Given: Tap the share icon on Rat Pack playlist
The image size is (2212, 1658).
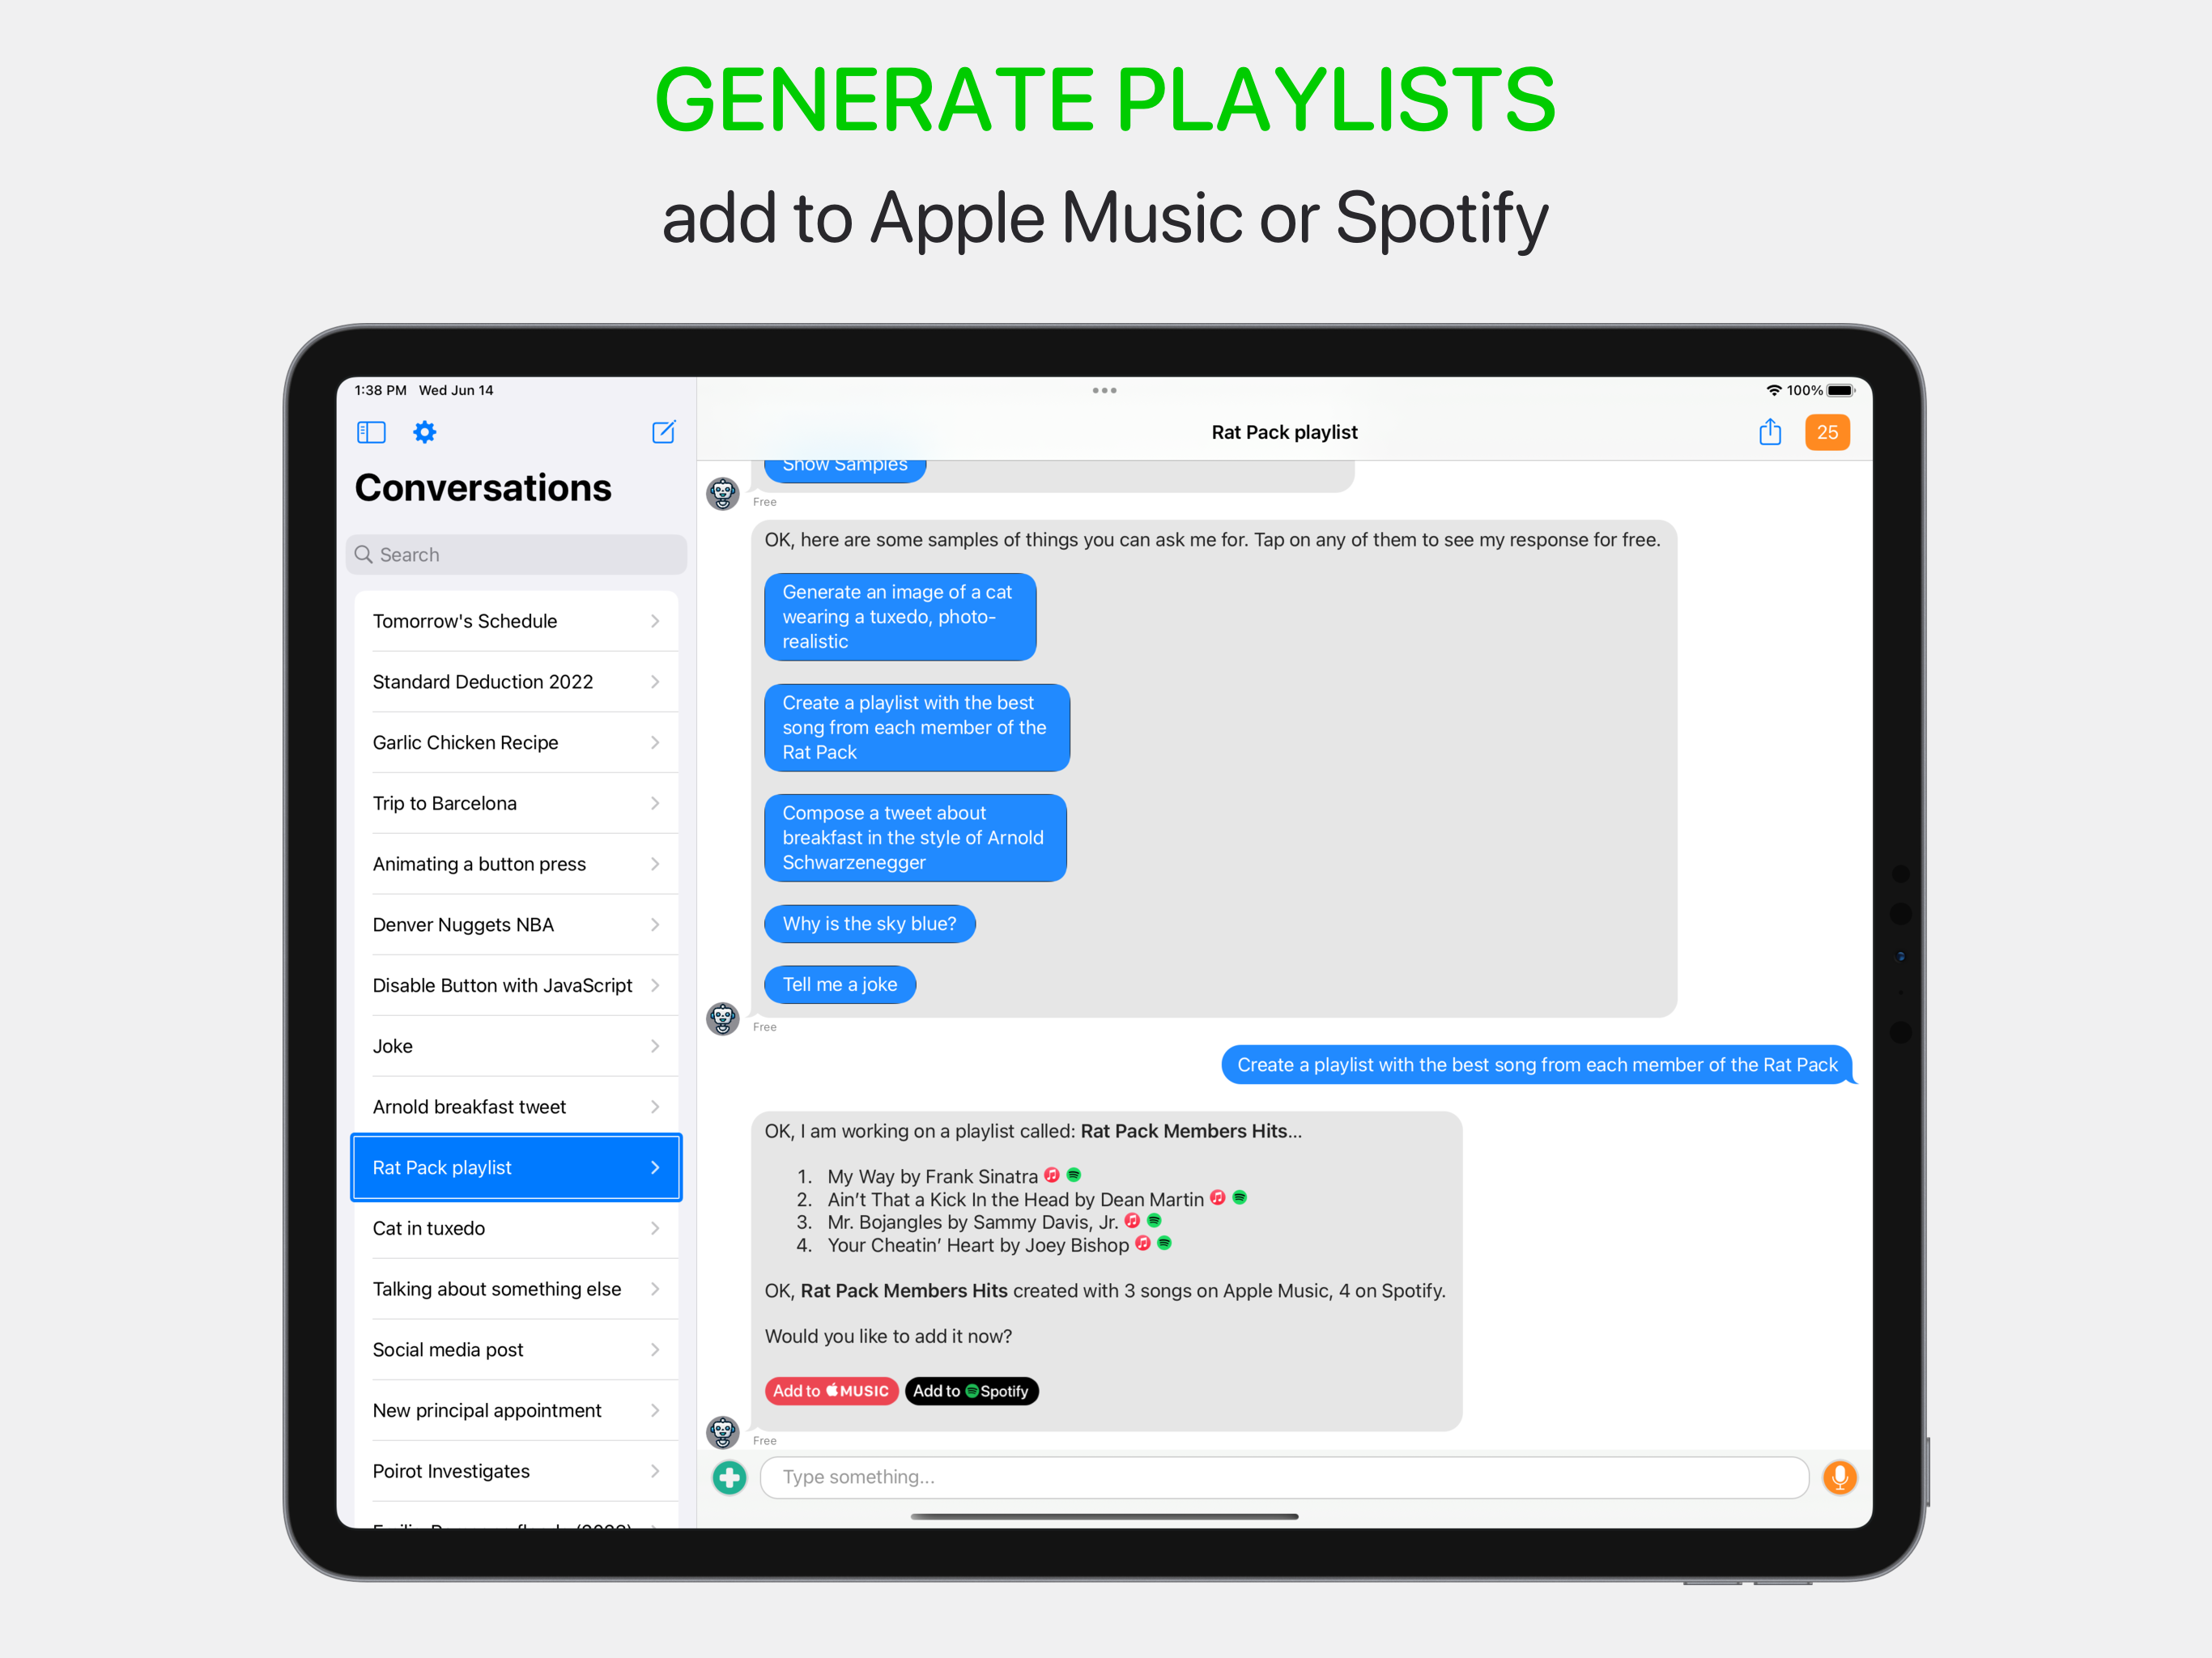Looking at the screenshot, I should (1770, 432).
